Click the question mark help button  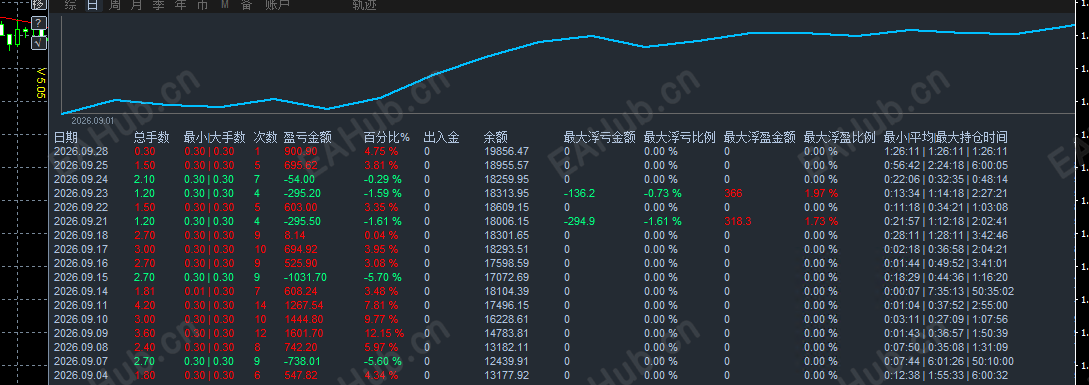pos(40,23)
